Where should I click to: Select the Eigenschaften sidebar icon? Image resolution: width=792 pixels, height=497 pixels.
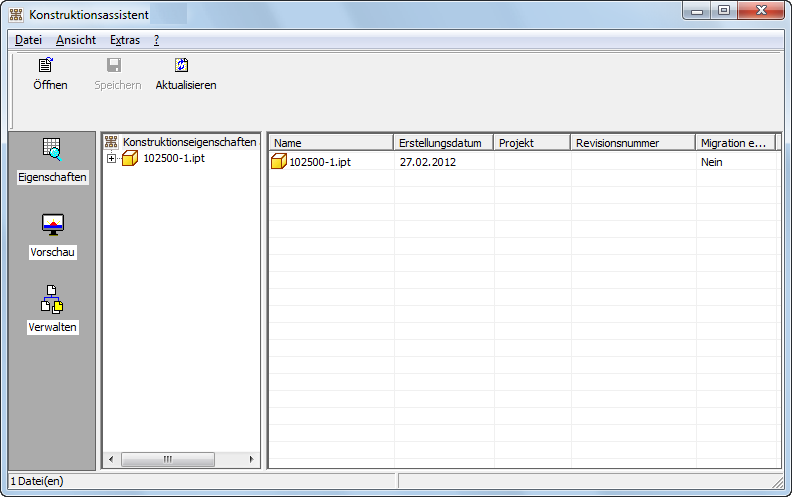click(52, 150)
